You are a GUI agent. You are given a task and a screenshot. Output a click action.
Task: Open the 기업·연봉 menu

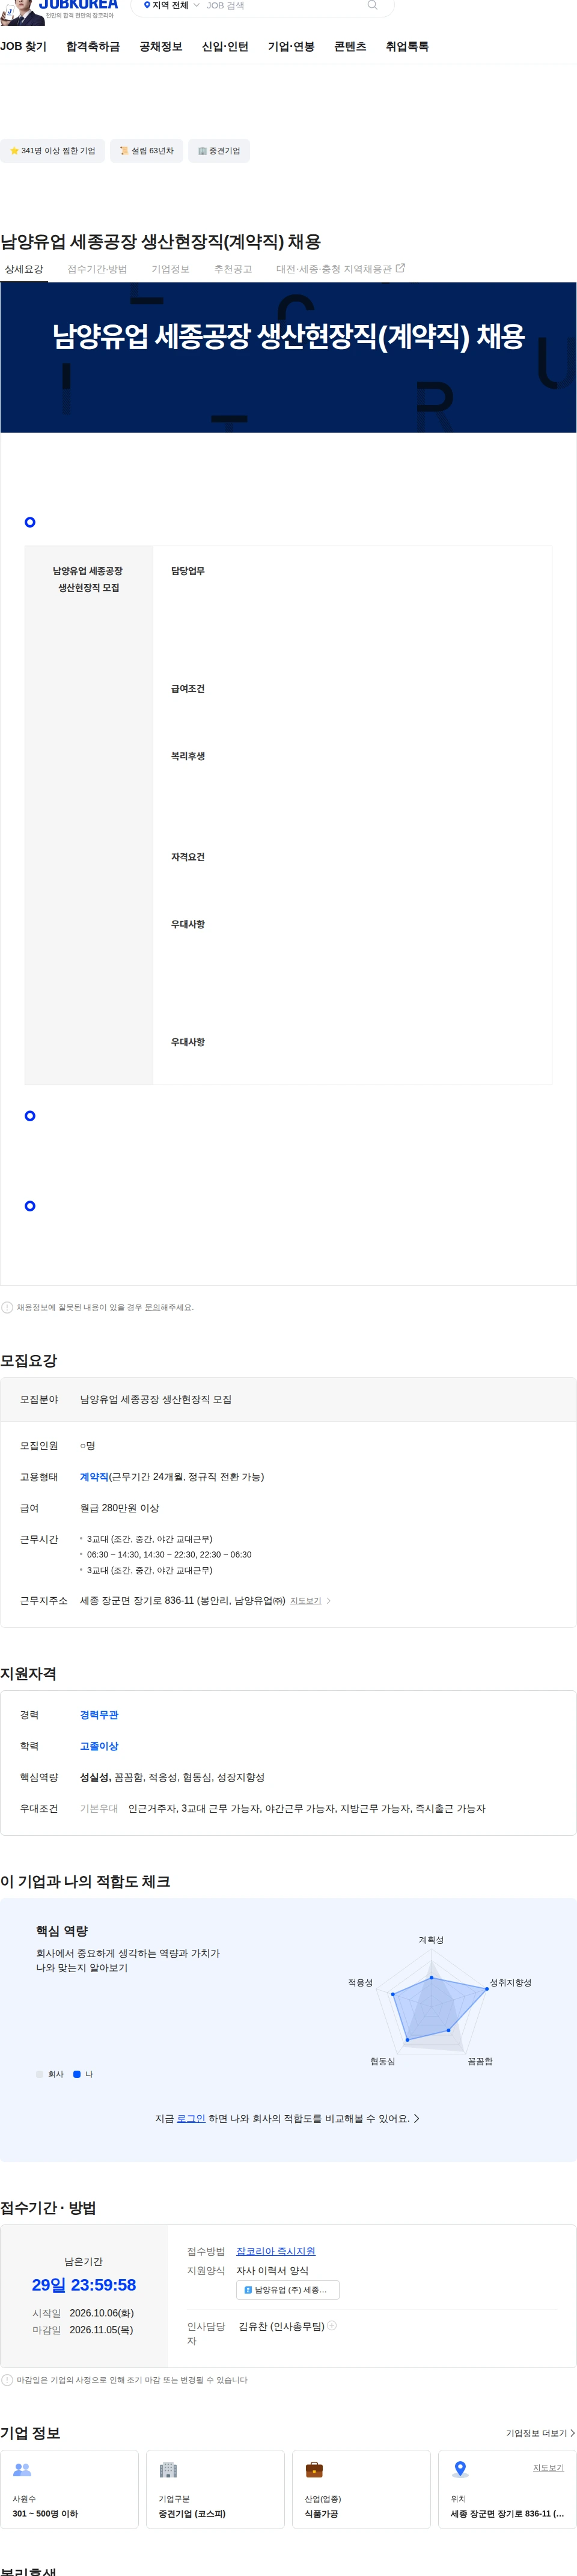pyautogui.click(x=291, y=47)
